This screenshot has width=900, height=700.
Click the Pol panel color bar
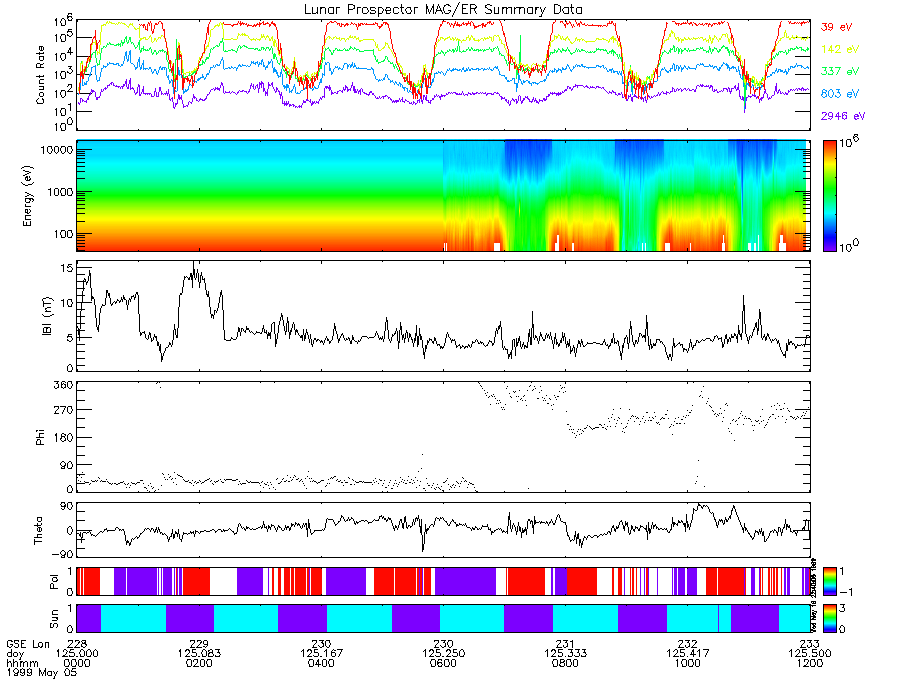click(x=829, y=581)
